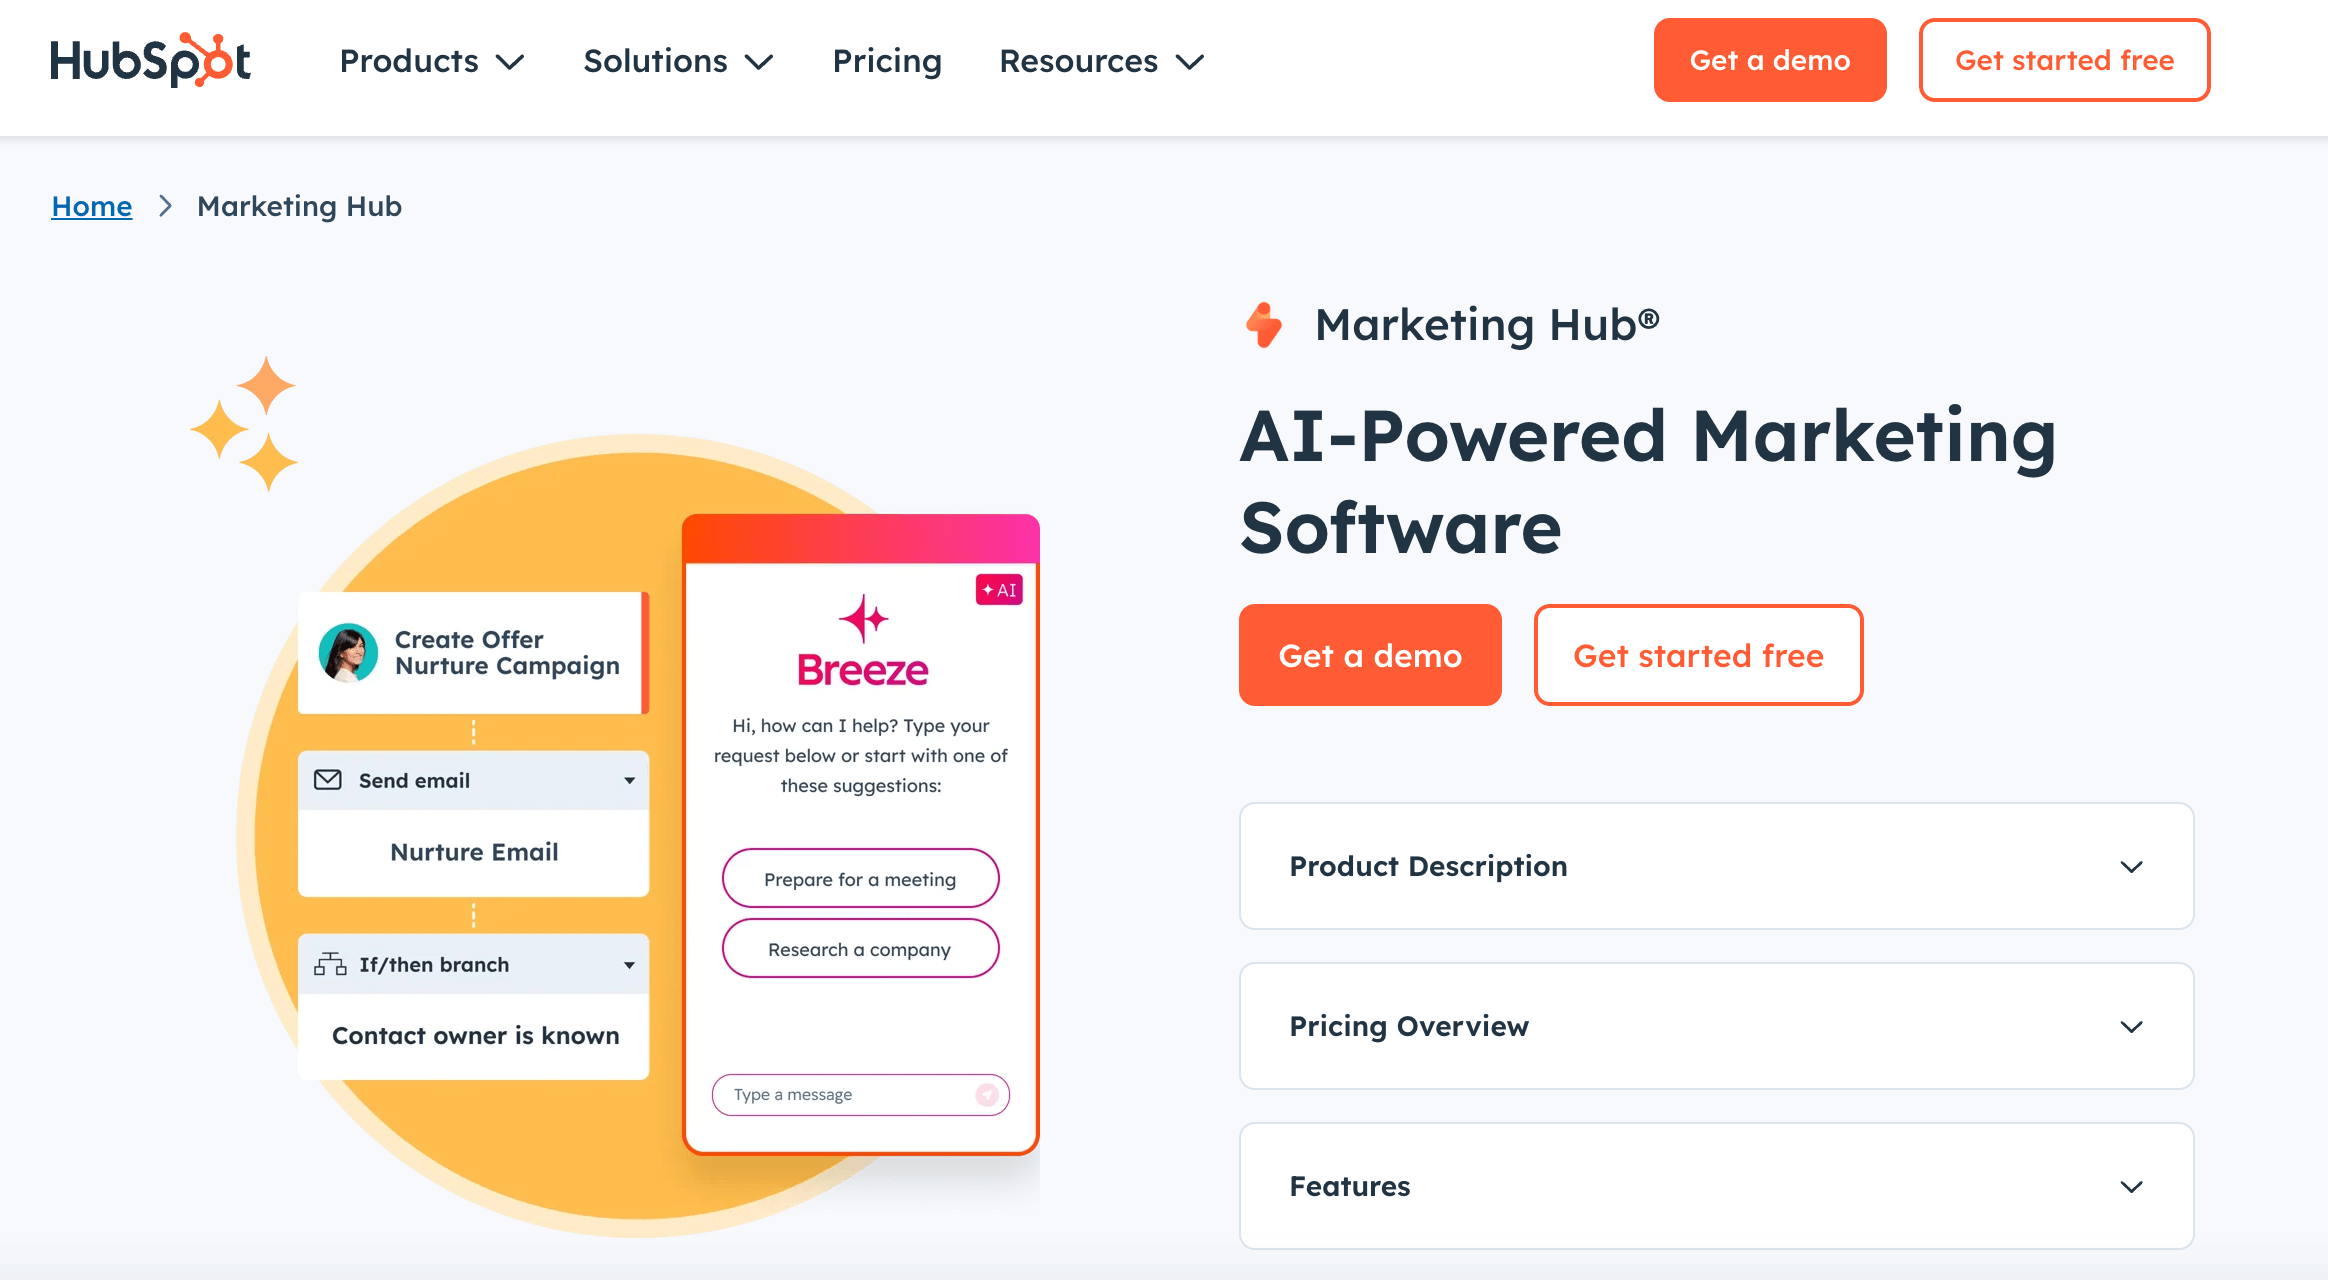Click Contact owner is known text
This screenshot has height=1280, width=2328.
475,1036
